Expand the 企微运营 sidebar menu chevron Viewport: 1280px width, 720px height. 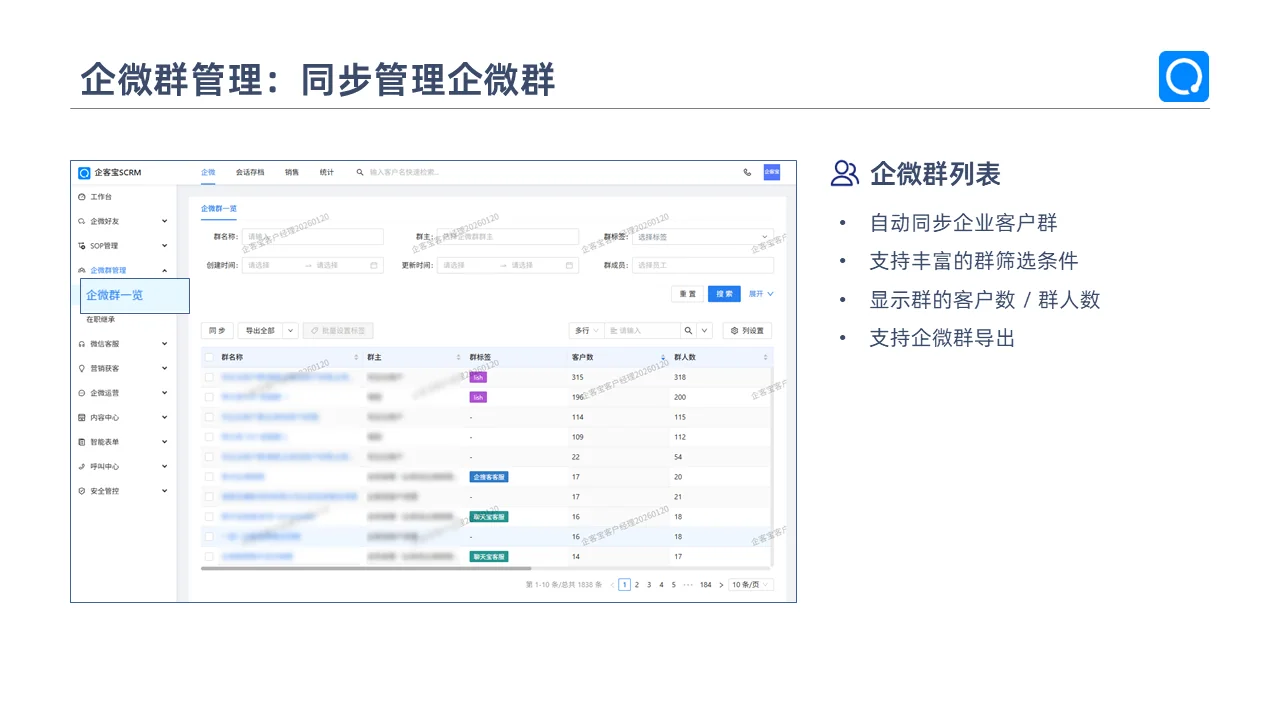(165, 393)
